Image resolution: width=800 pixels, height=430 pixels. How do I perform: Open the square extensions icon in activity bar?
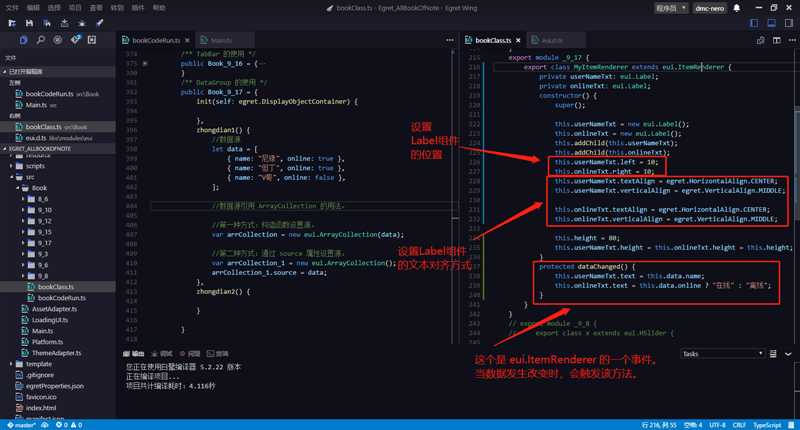(x=92, y=40)
